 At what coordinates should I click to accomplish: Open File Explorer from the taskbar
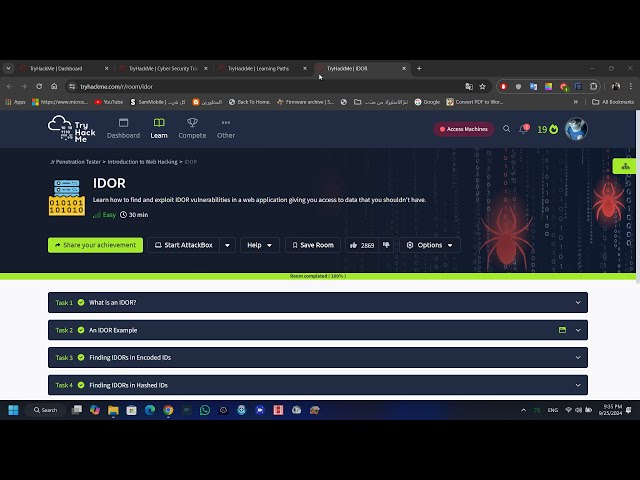[x=113, y=410]
